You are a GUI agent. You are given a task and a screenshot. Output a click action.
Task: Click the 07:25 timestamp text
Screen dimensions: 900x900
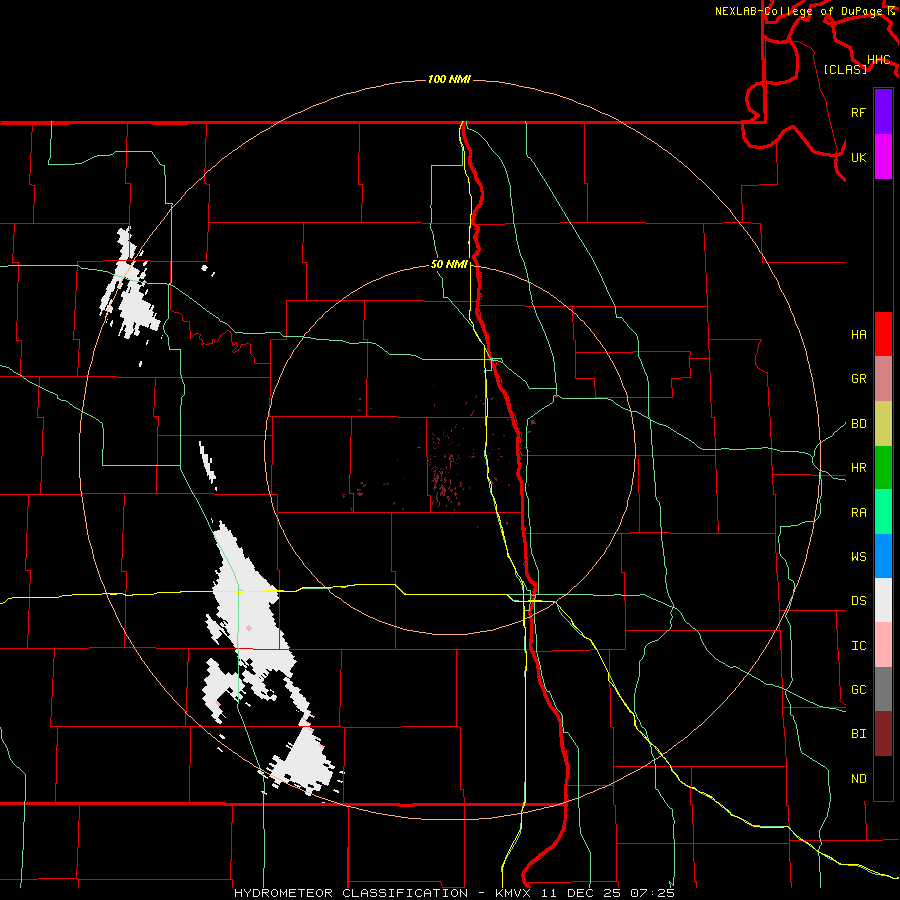click(x=652, y=893)
